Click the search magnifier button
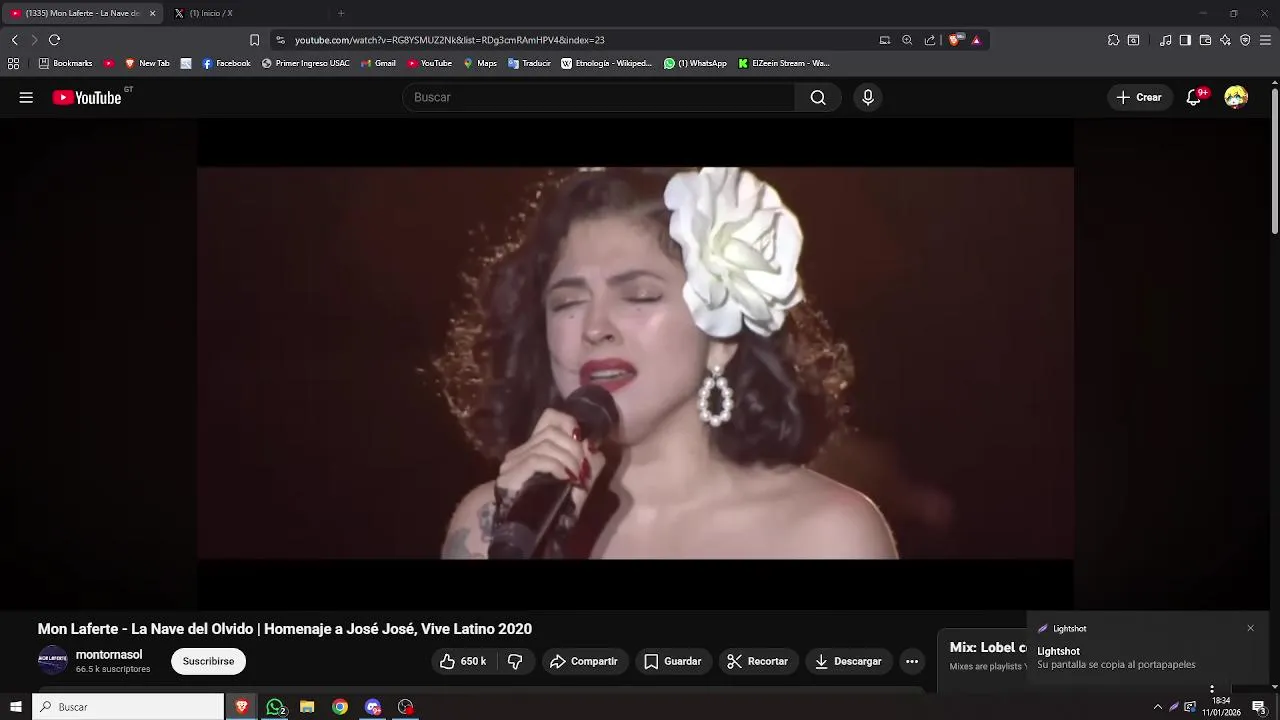Image resolution: width=1280 pixels, height=720 pixels. point(818,97)
